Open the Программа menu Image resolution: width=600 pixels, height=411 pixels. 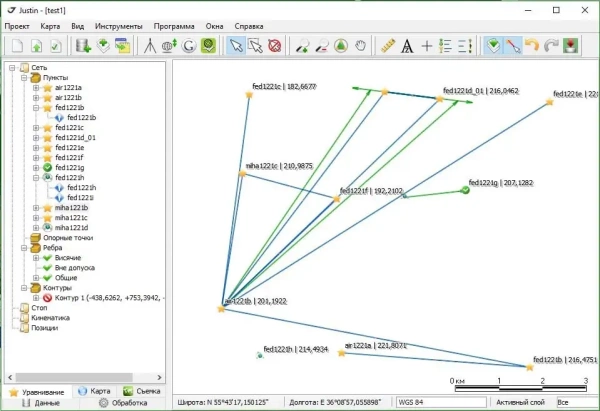[174, 26]
